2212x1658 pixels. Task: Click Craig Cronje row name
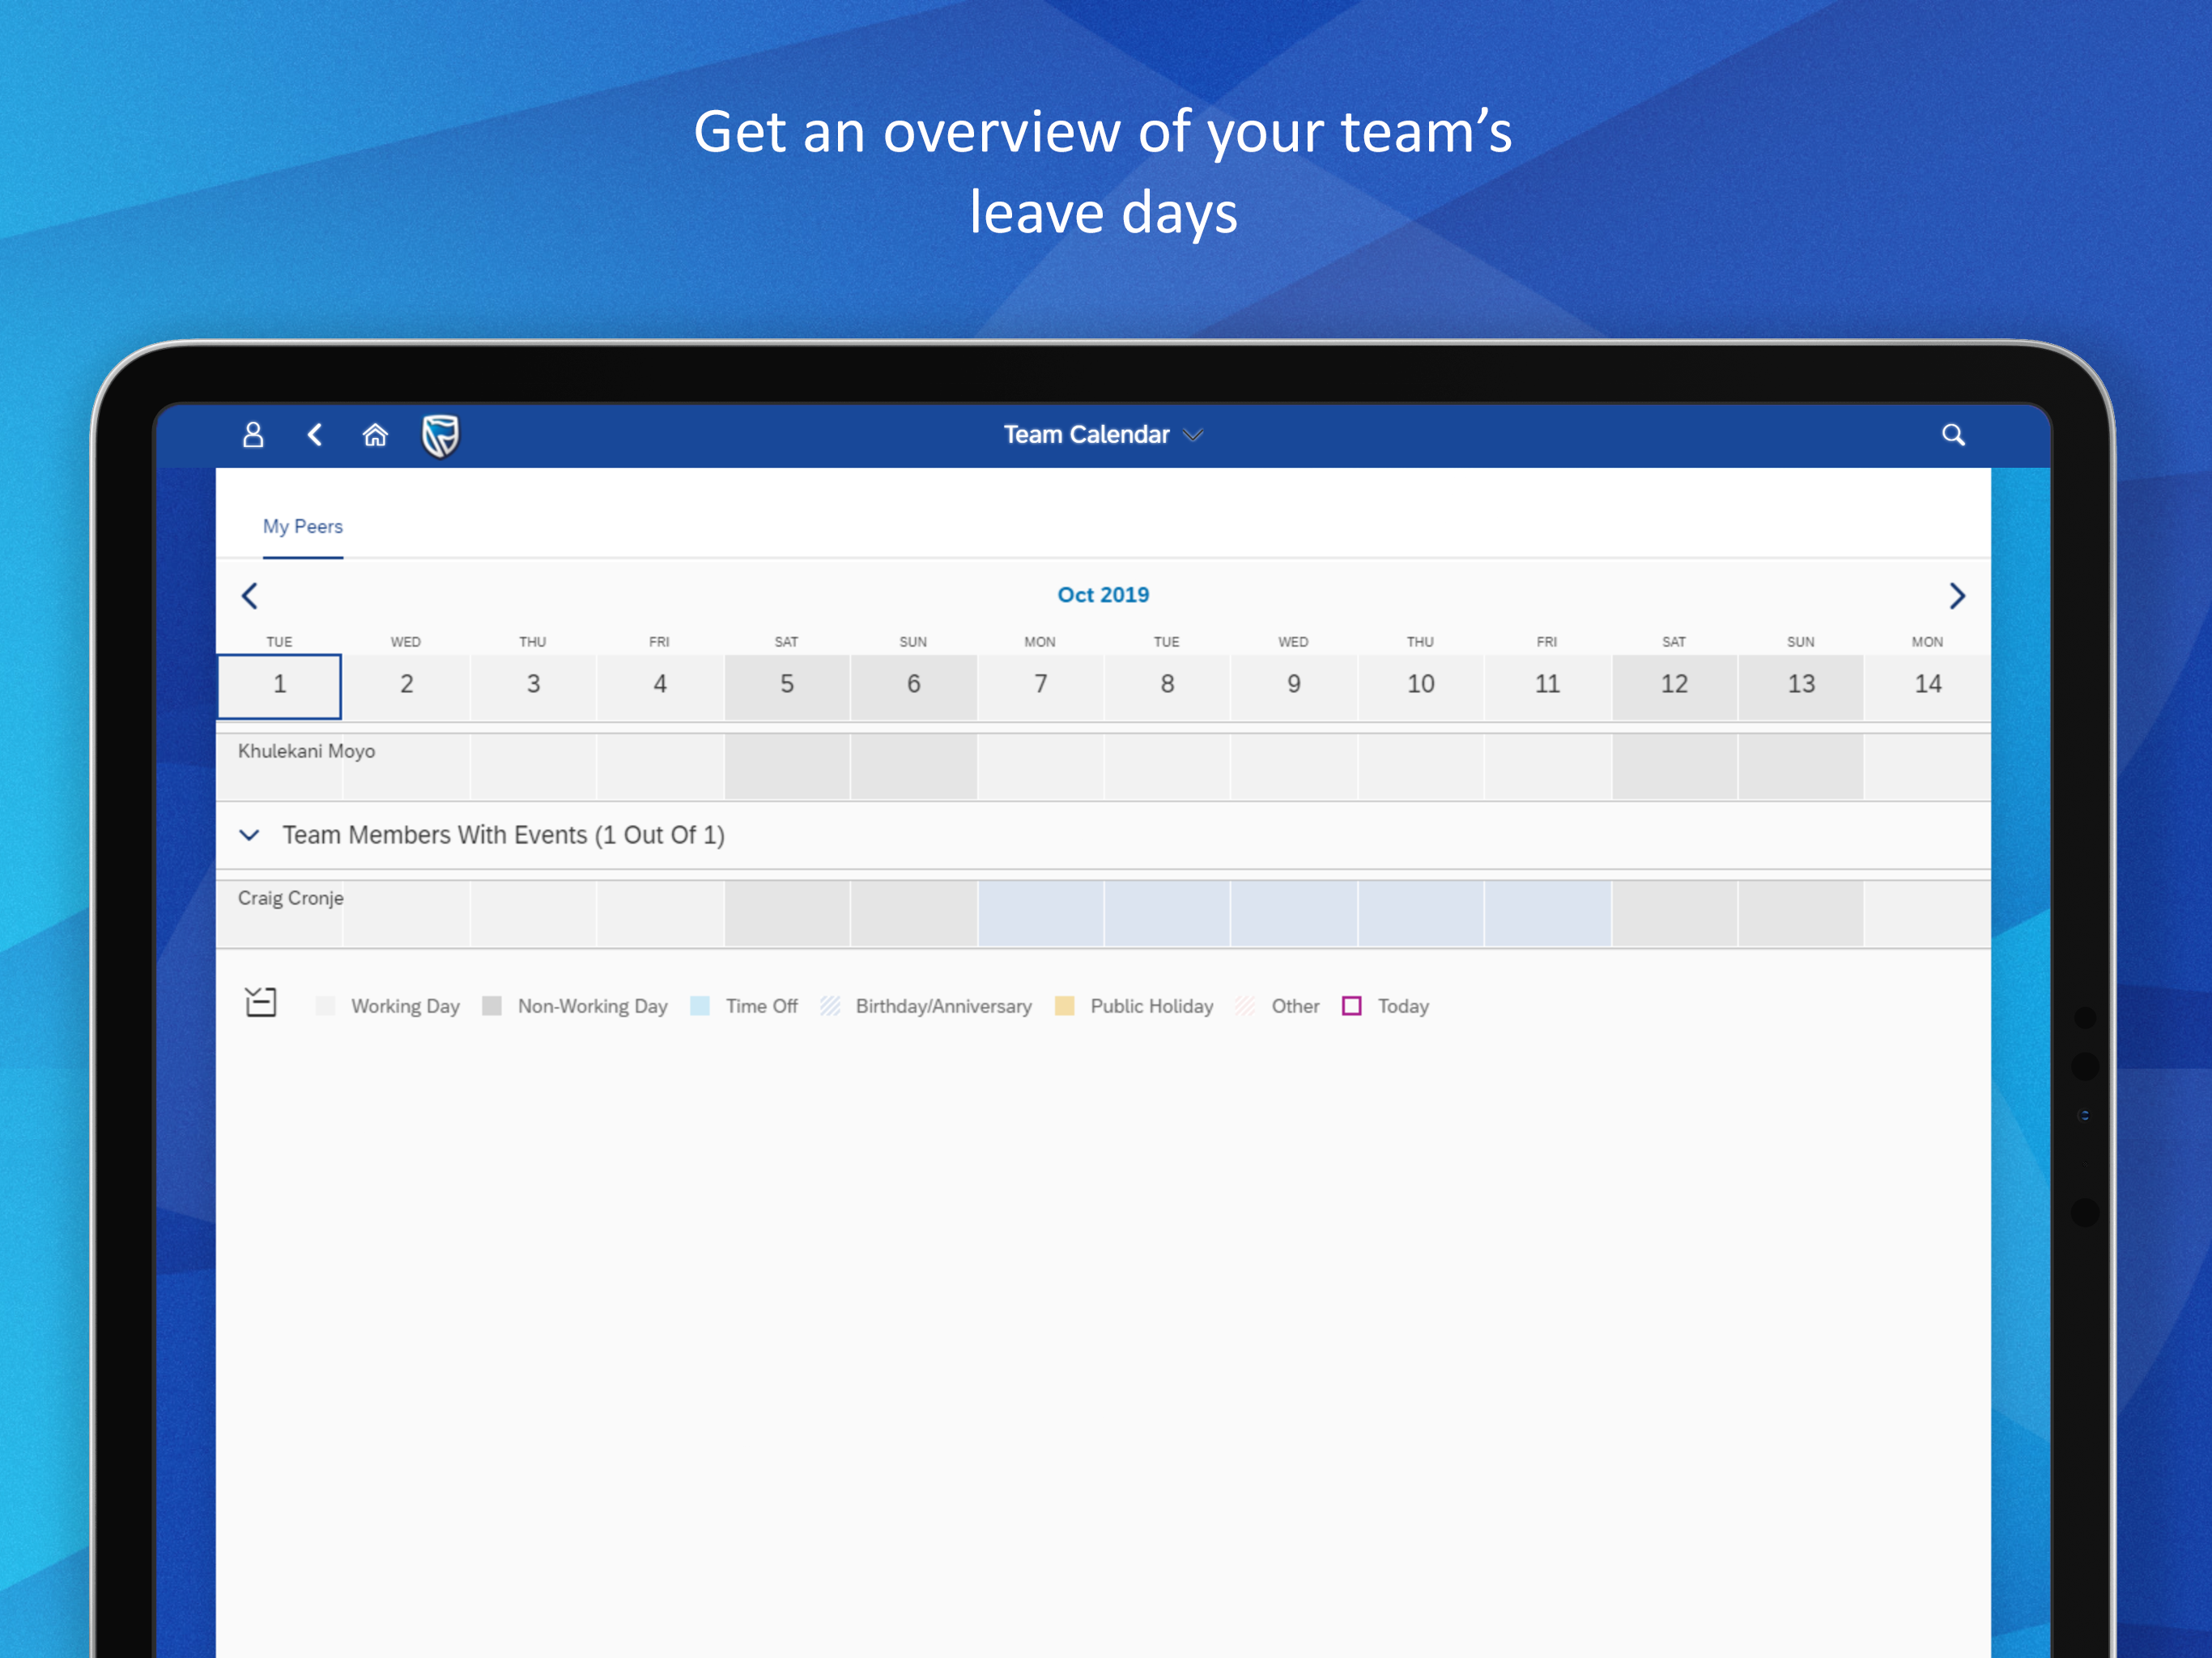[290, 898]
